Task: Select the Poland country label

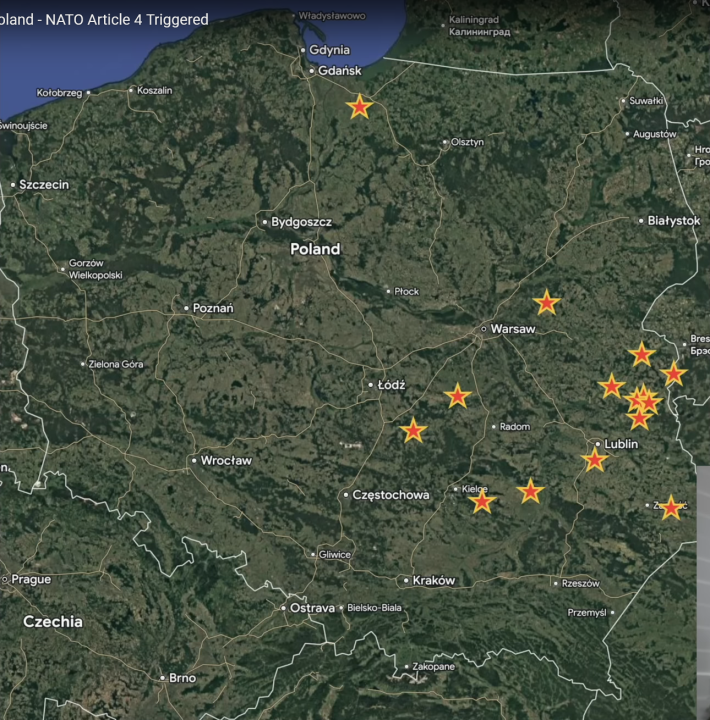Action: click(315, 249)
